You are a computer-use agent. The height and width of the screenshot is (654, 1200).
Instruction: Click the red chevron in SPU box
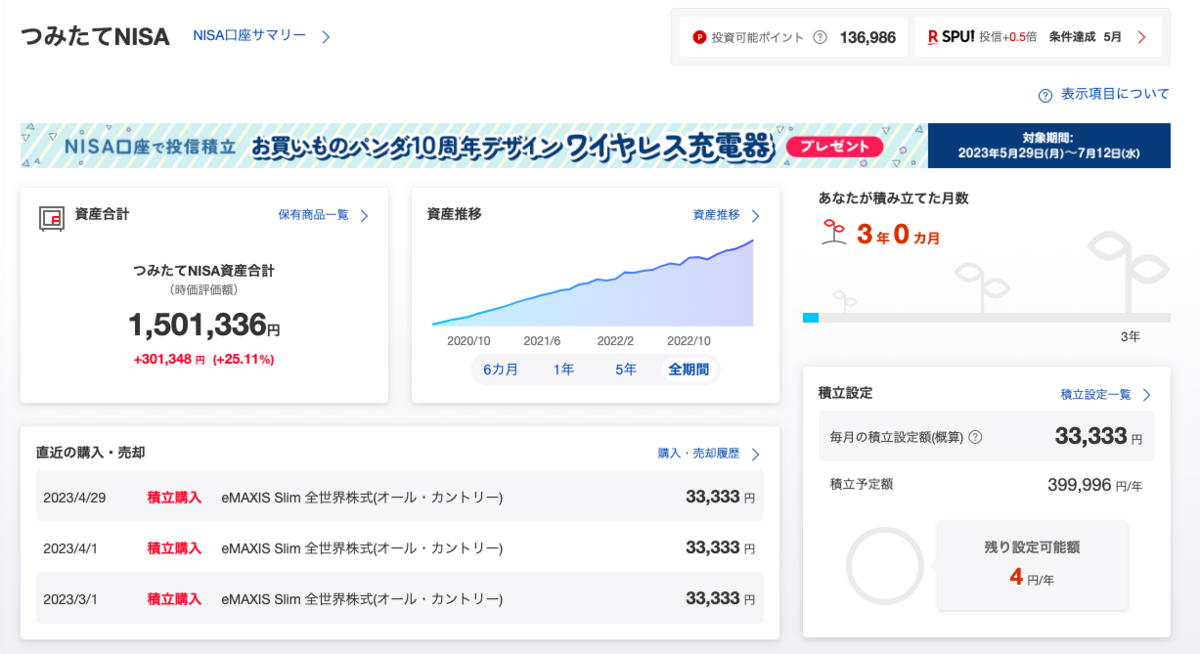[x=1142, y=37]
